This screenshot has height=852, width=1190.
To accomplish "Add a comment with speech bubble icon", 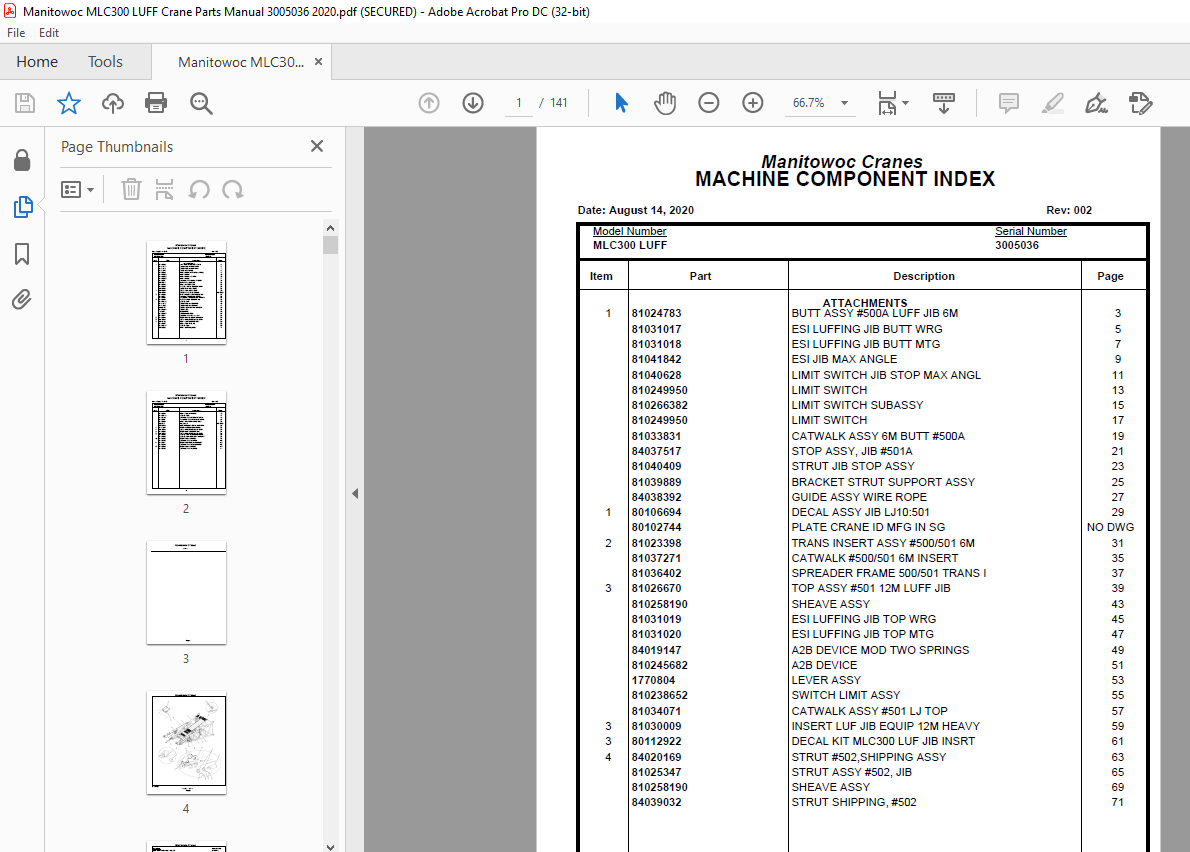I will [1009, 103].
